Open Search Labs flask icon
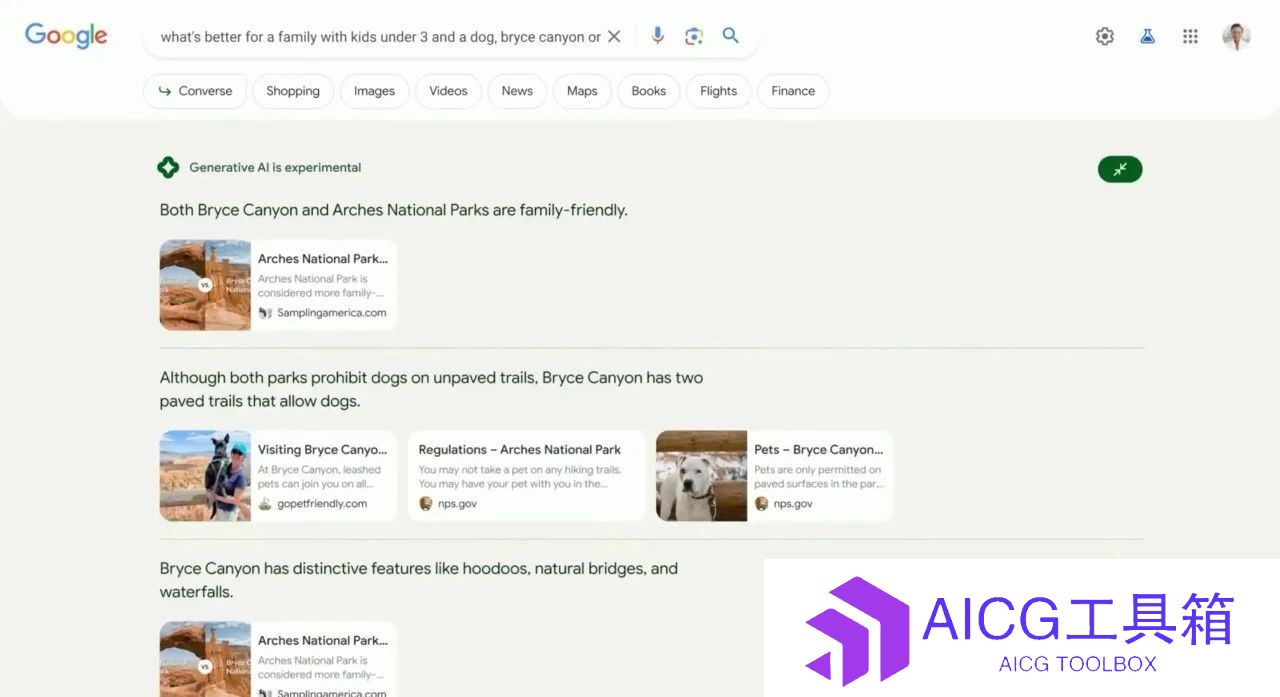Screen dimensions: 1280x697 point(1148,37)
